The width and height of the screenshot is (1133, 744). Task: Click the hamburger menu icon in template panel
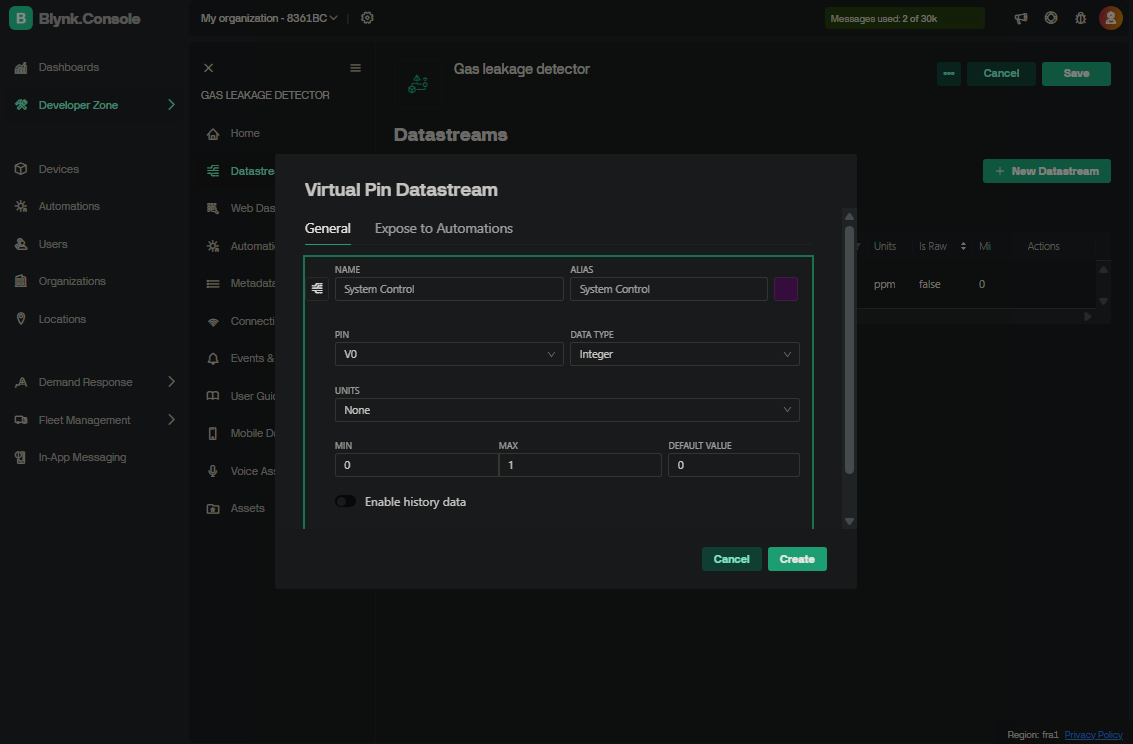[x=355, y=68]
